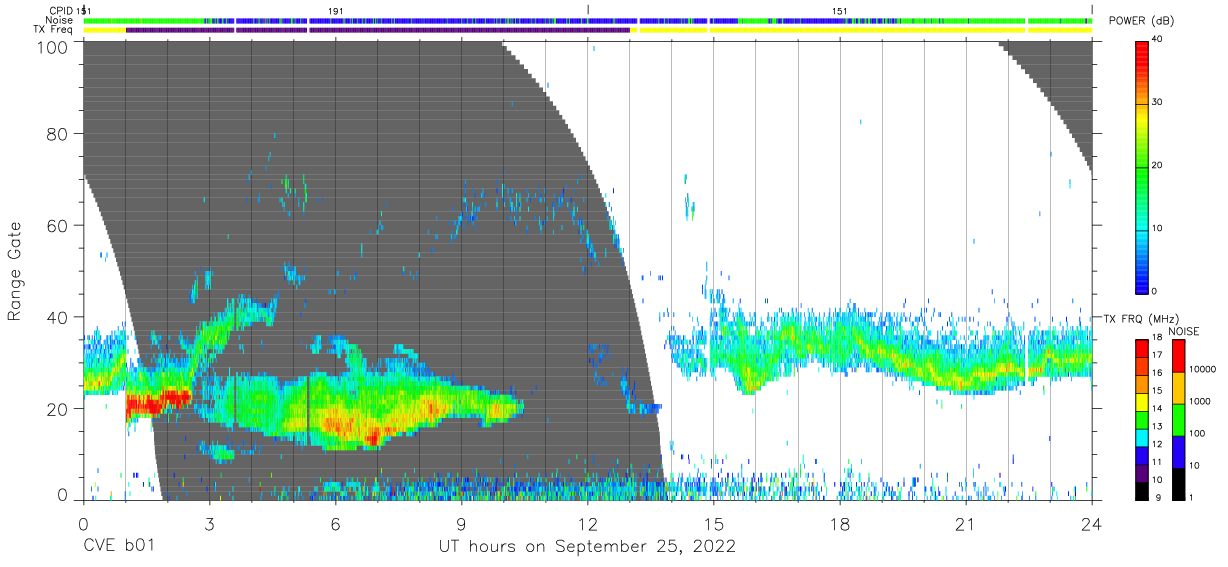Click the Range Gate tick label '40'
Image resolution: width=1228 pixels, height=567 pixels.
[x=58, y=318]
